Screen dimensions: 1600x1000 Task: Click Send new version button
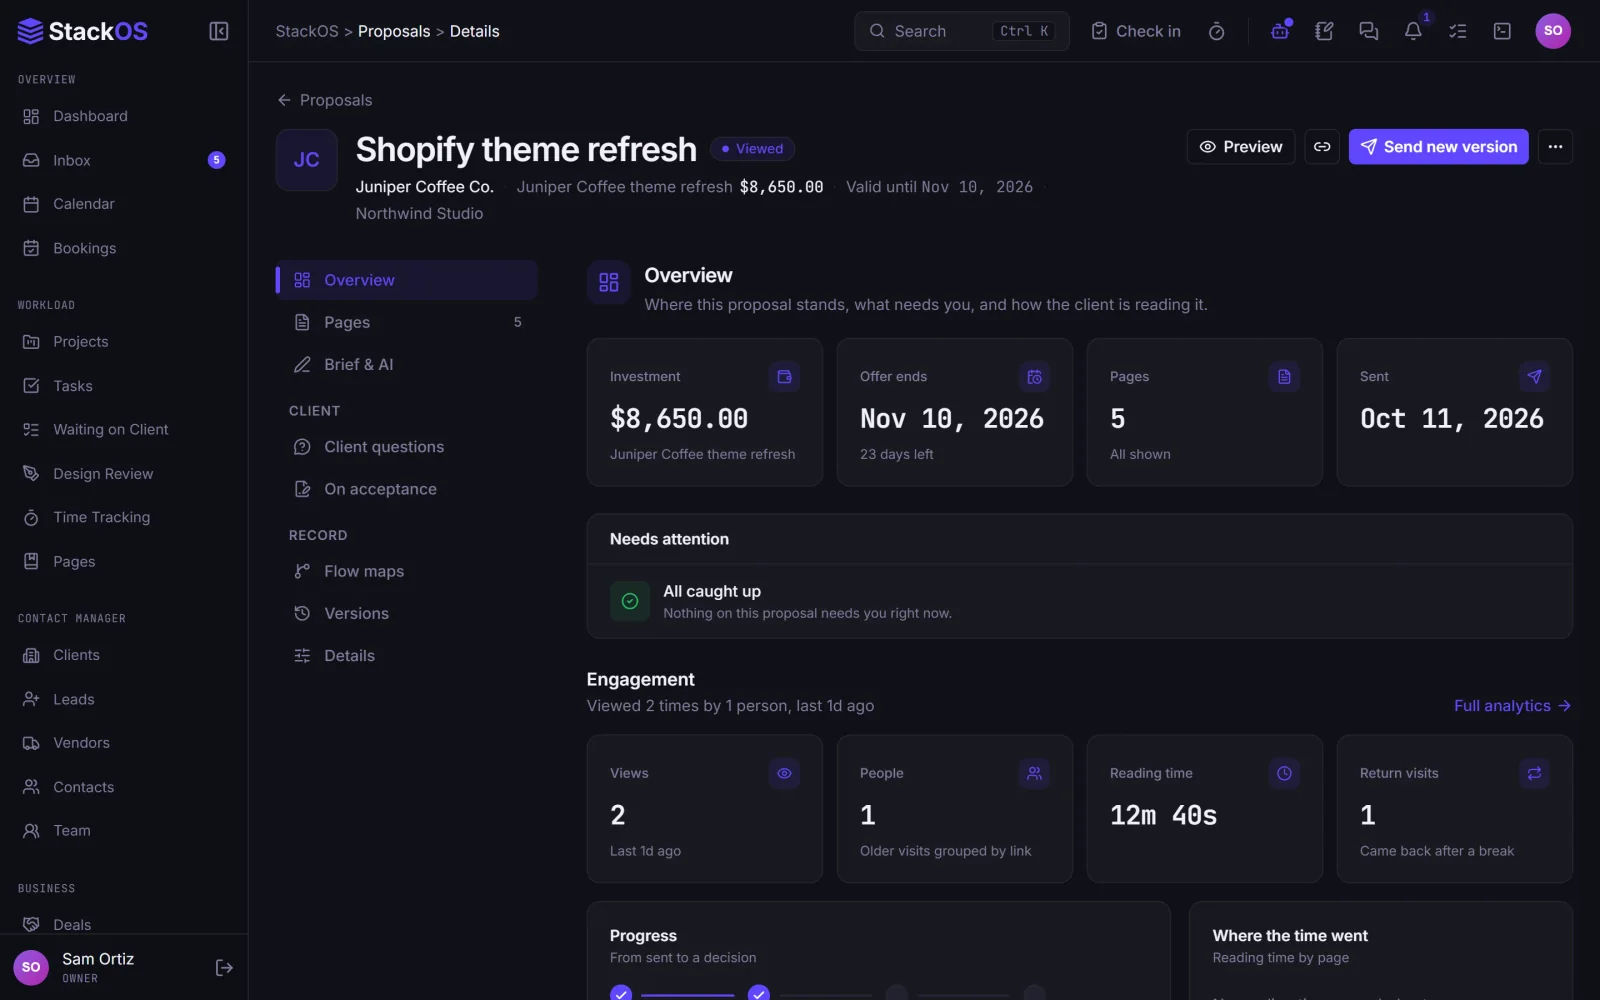click(x=1438, y=147)
